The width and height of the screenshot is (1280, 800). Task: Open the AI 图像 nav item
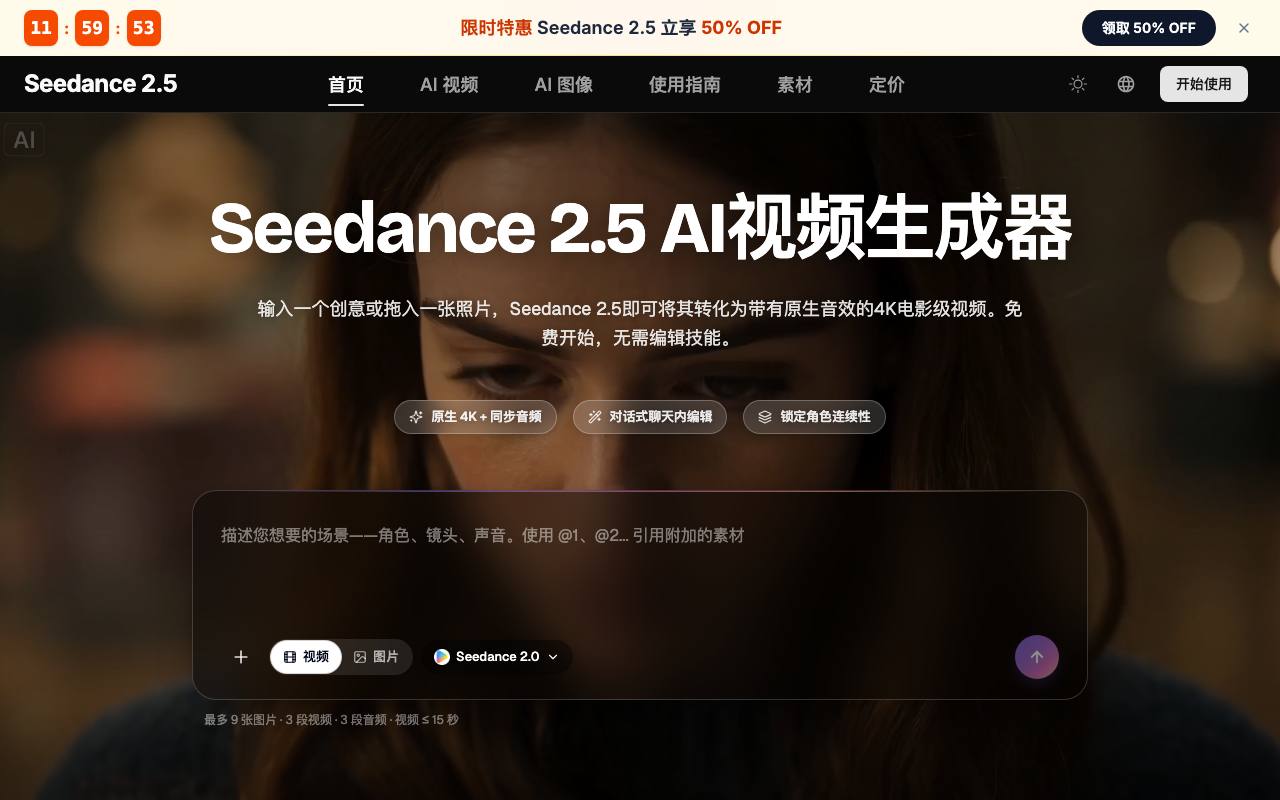[564, 85]
